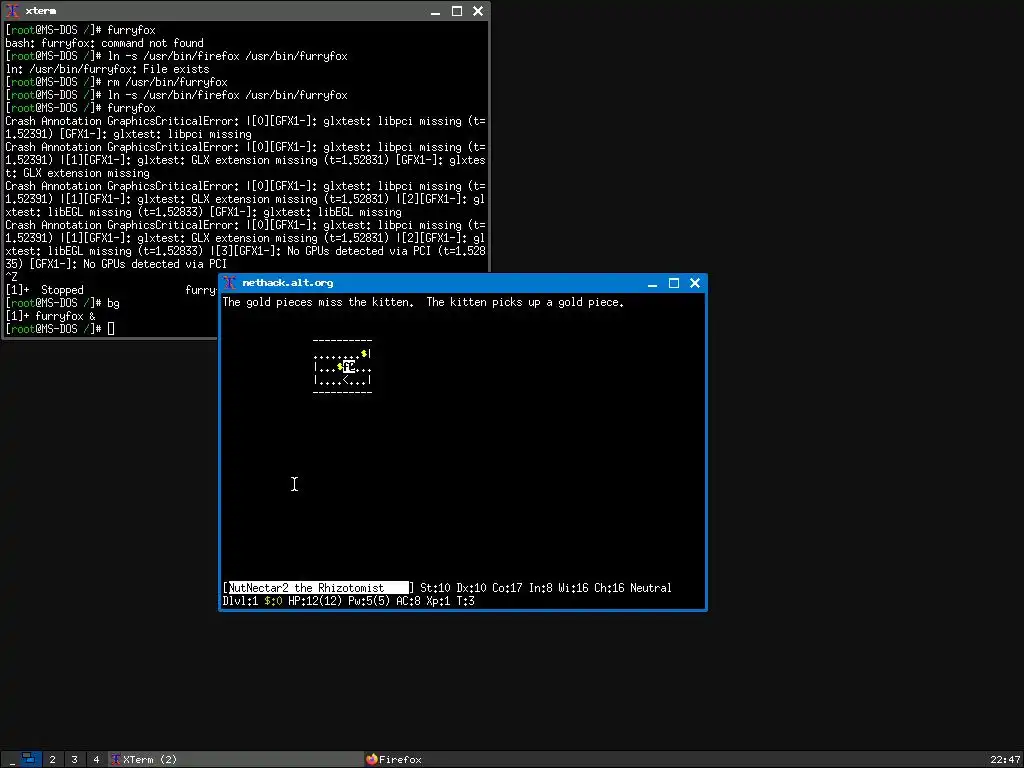
Task: Close the nethack.alt.org window
Action: coord(695,283)
